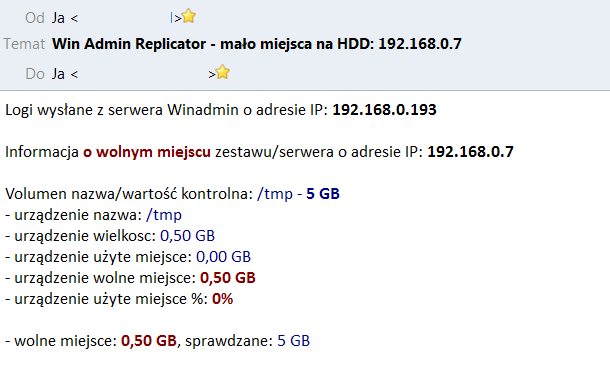This screenshot has width=610, height=372.
Task: Click the red 0,50 GB after urządzenie wolne miejsce
Action: coord(228,278)
